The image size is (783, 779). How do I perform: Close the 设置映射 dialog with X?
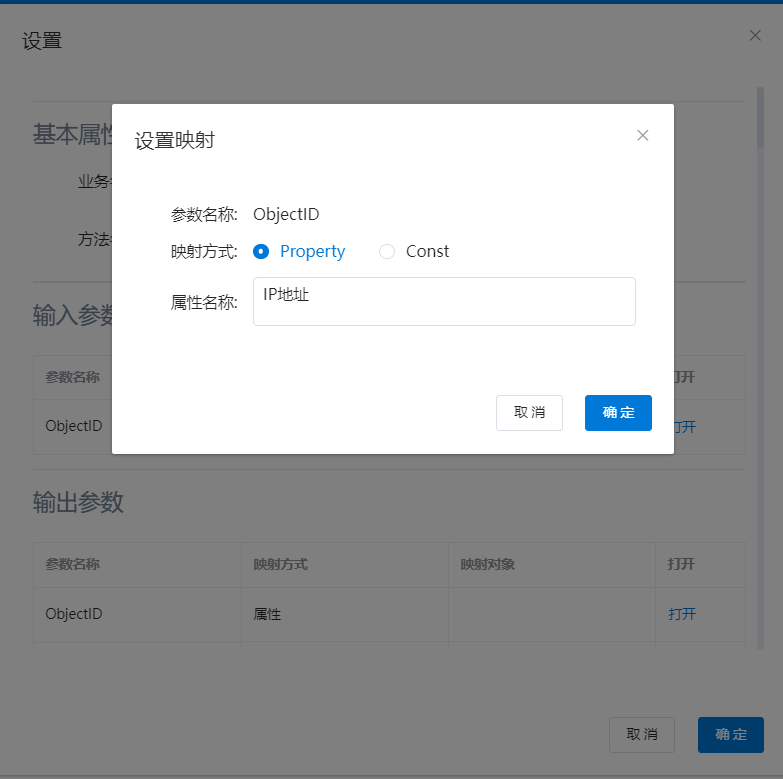tap(643, 135)
